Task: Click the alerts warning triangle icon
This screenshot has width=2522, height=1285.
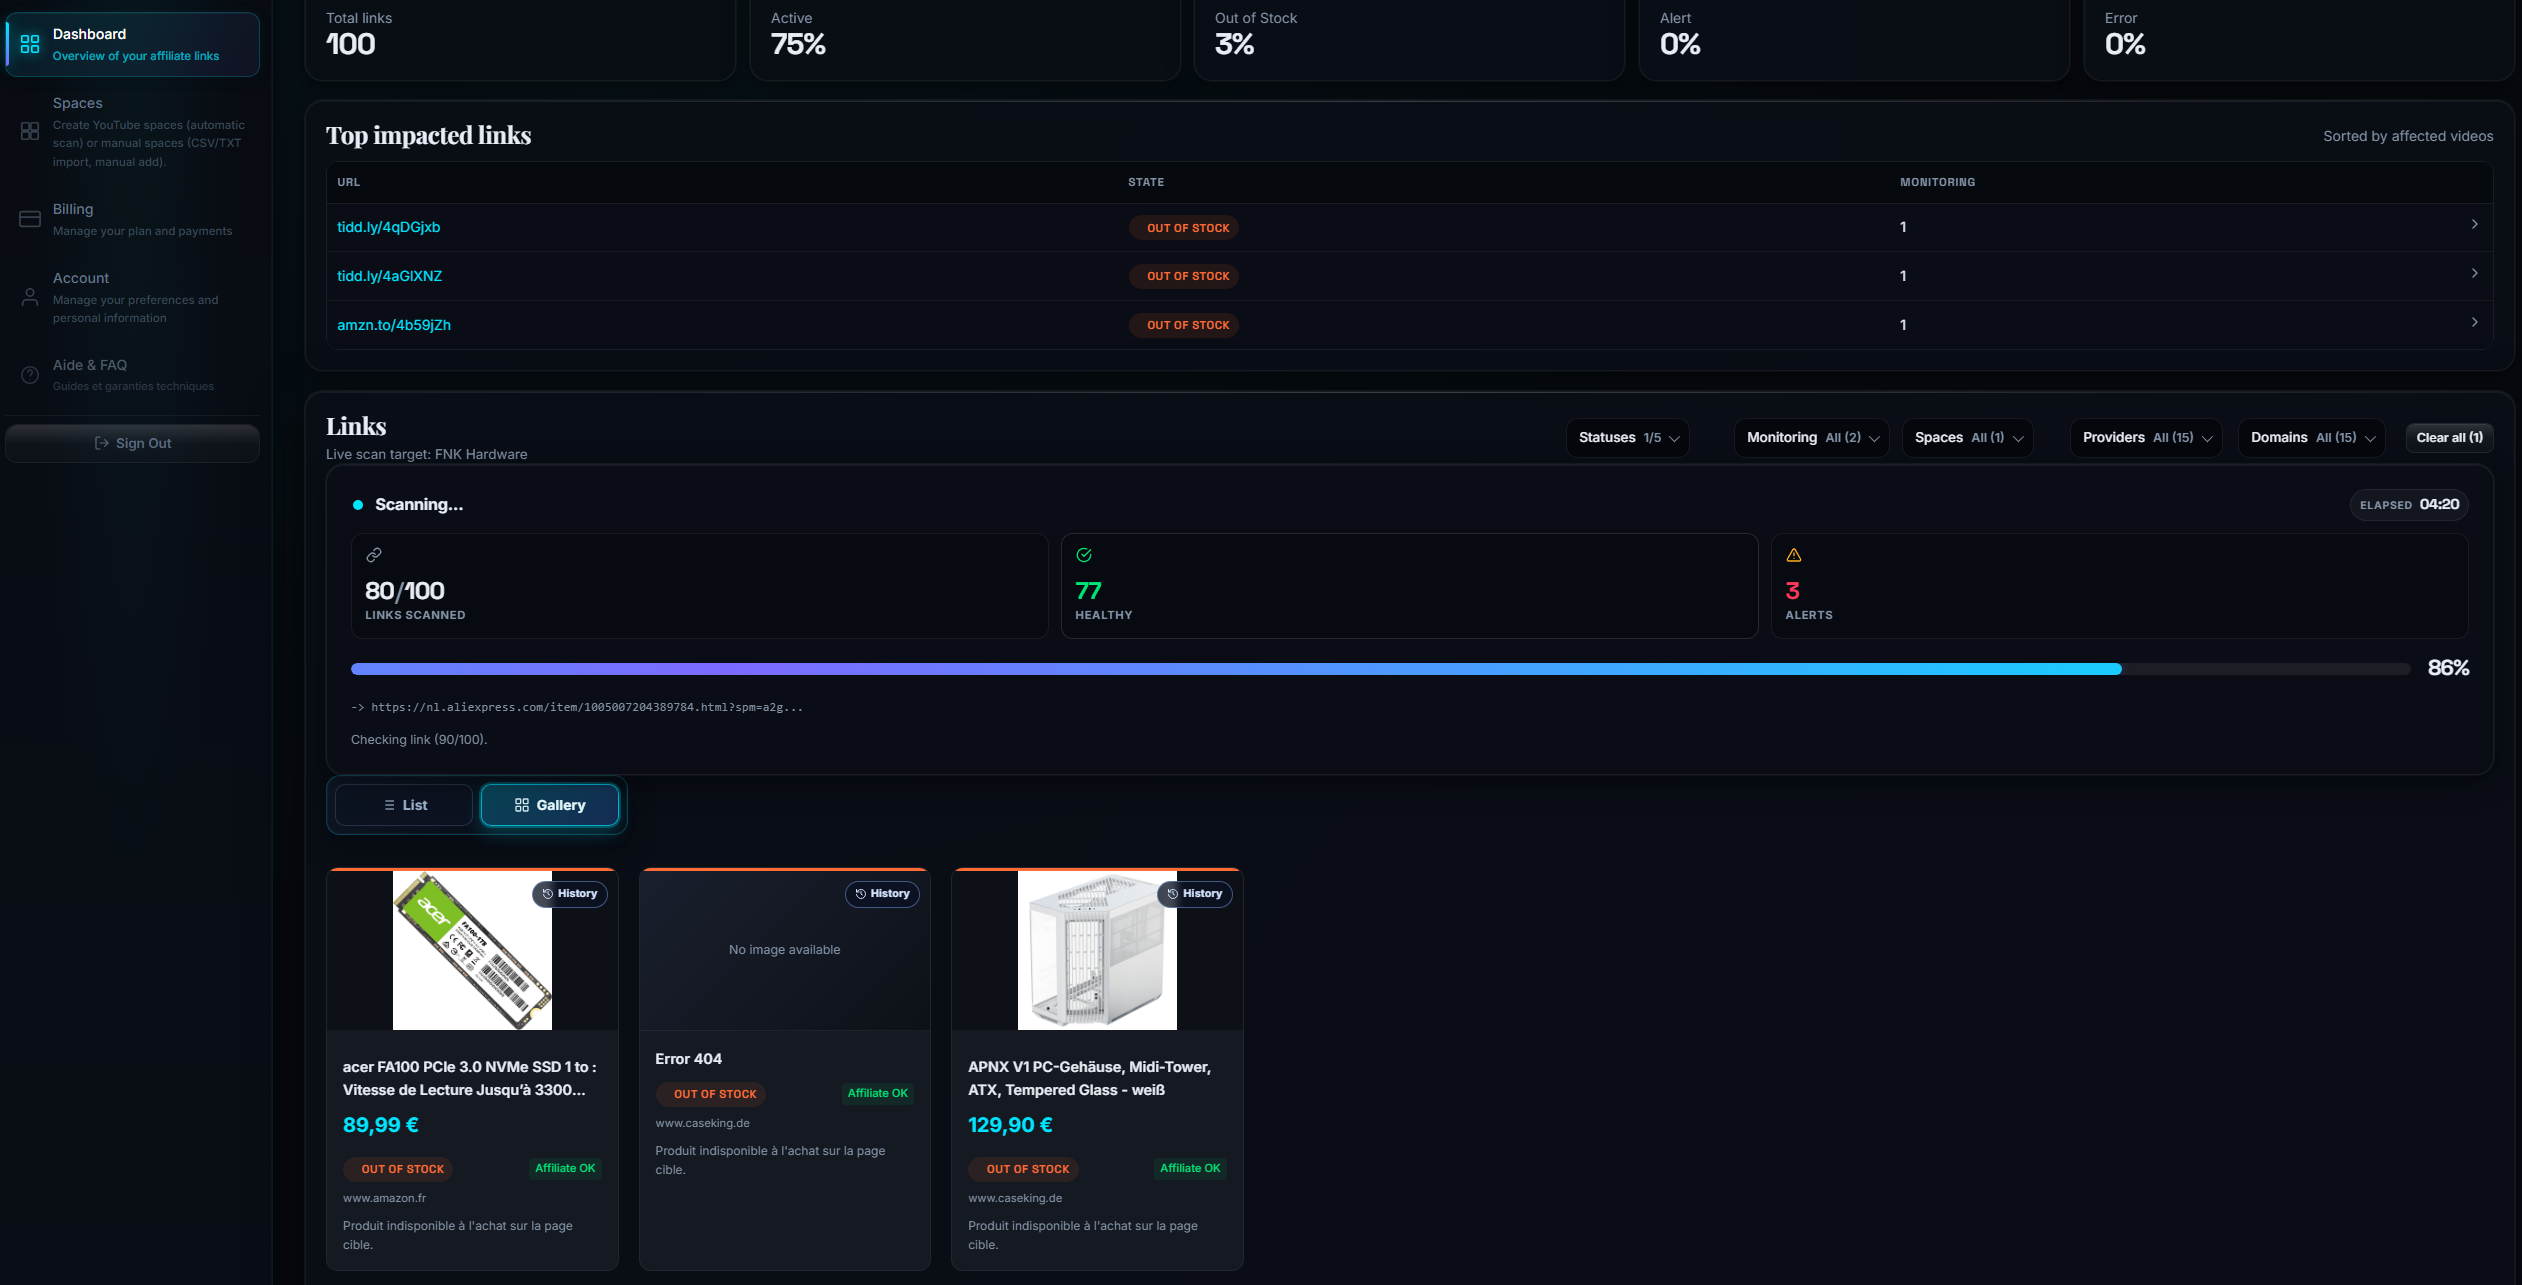Action: pos(1793,554)
